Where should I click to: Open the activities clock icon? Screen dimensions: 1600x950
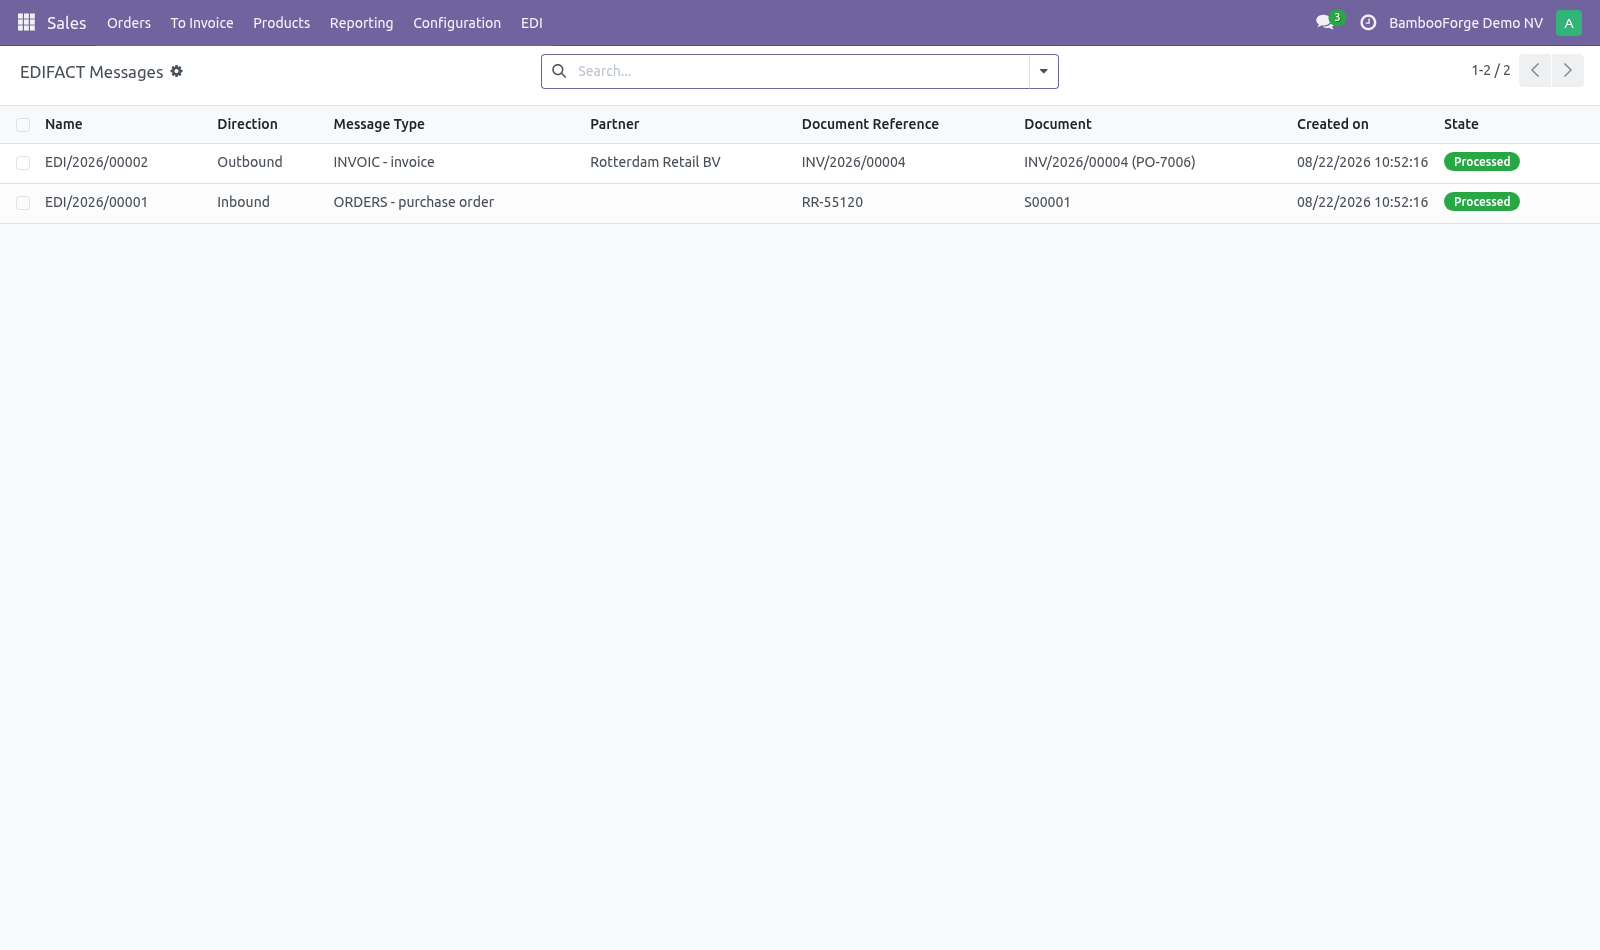[1368, 22]
